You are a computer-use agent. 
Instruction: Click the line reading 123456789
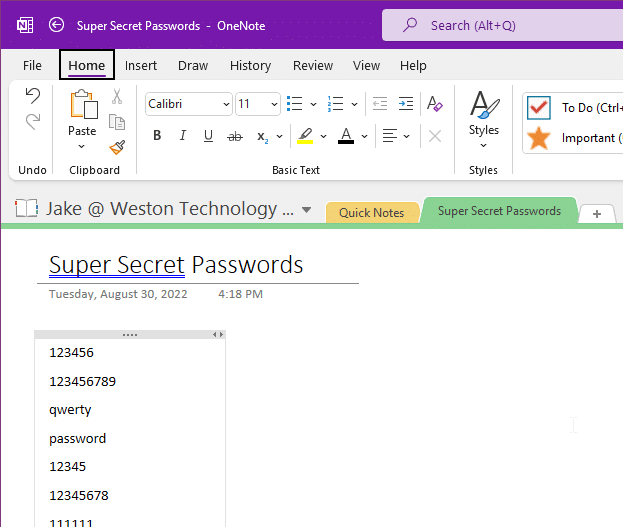point(82,382)
